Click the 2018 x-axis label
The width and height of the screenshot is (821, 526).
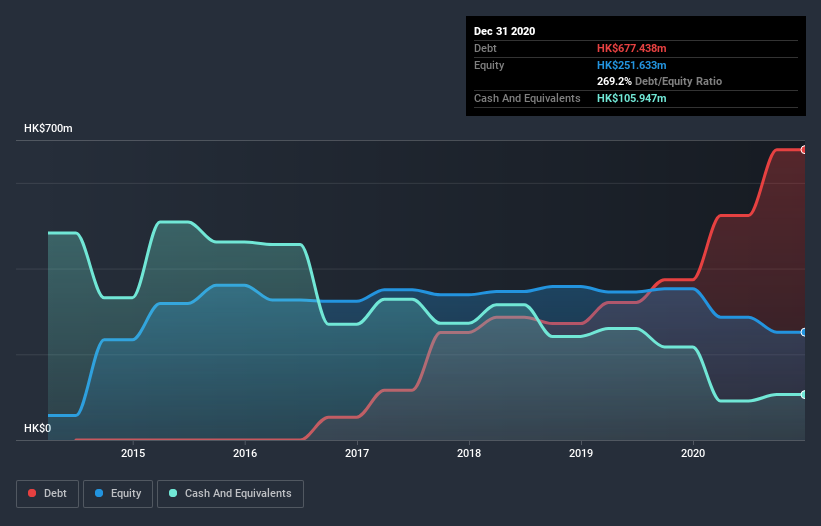[x=469, y=453]
